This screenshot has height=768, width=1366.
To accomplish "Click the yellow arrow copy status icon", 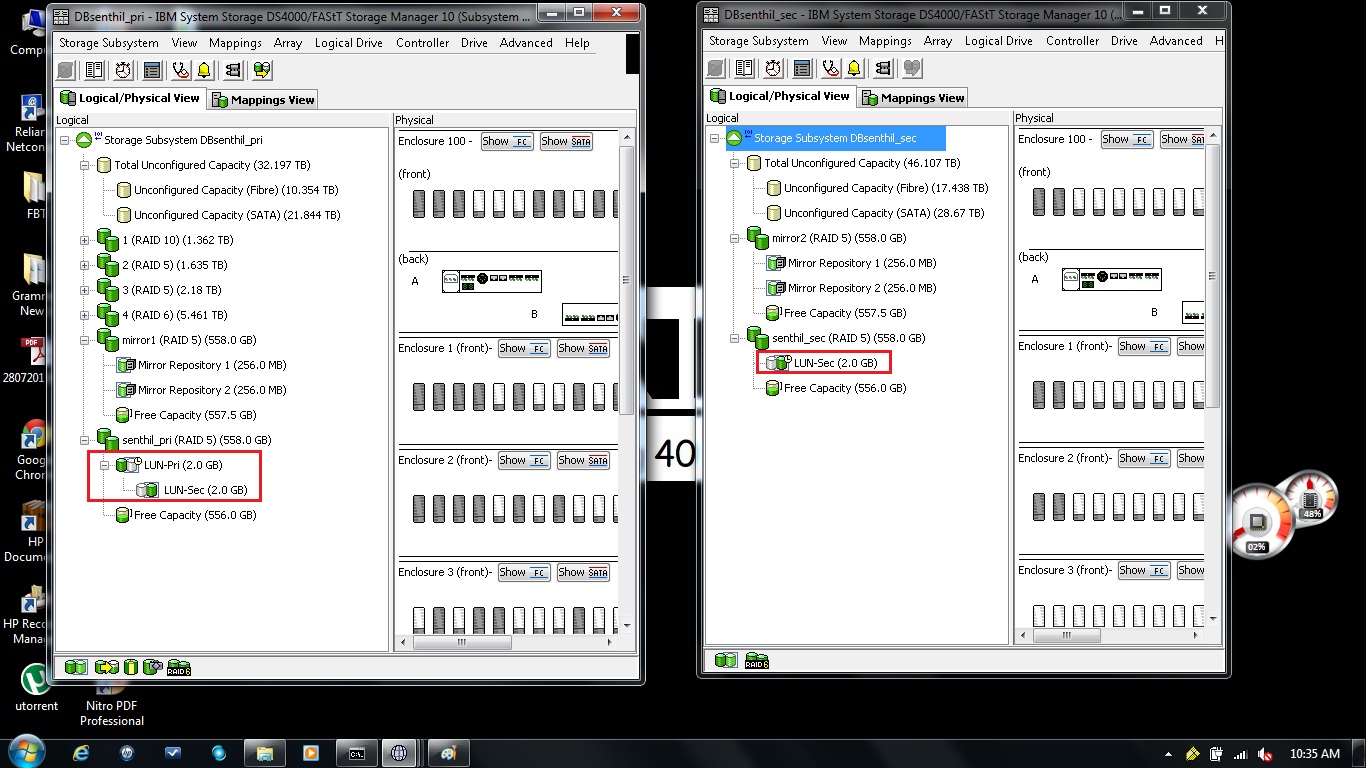I will (107, 666).
